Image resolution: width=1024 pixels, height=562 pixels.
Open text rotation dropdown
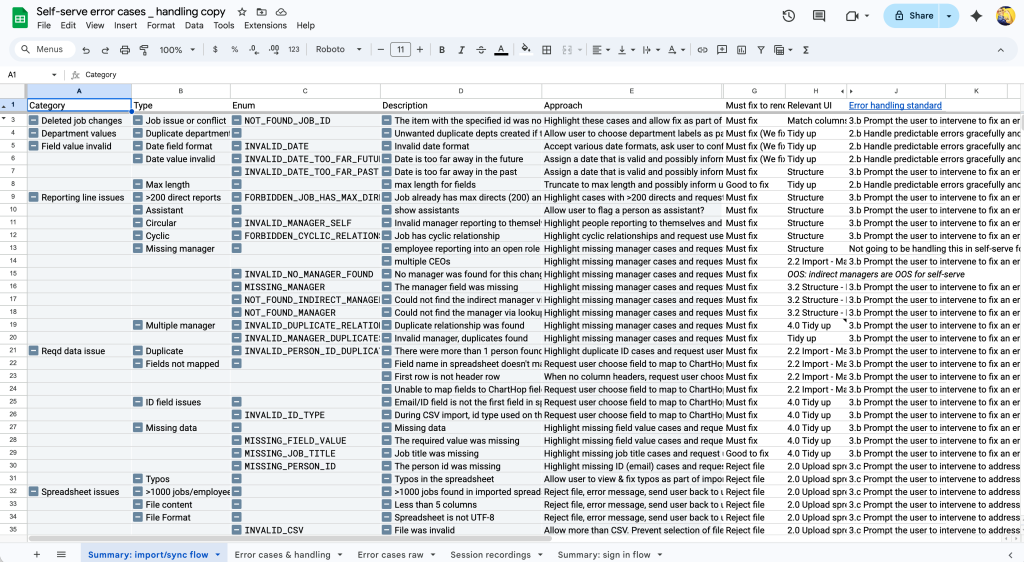point(676,50)
